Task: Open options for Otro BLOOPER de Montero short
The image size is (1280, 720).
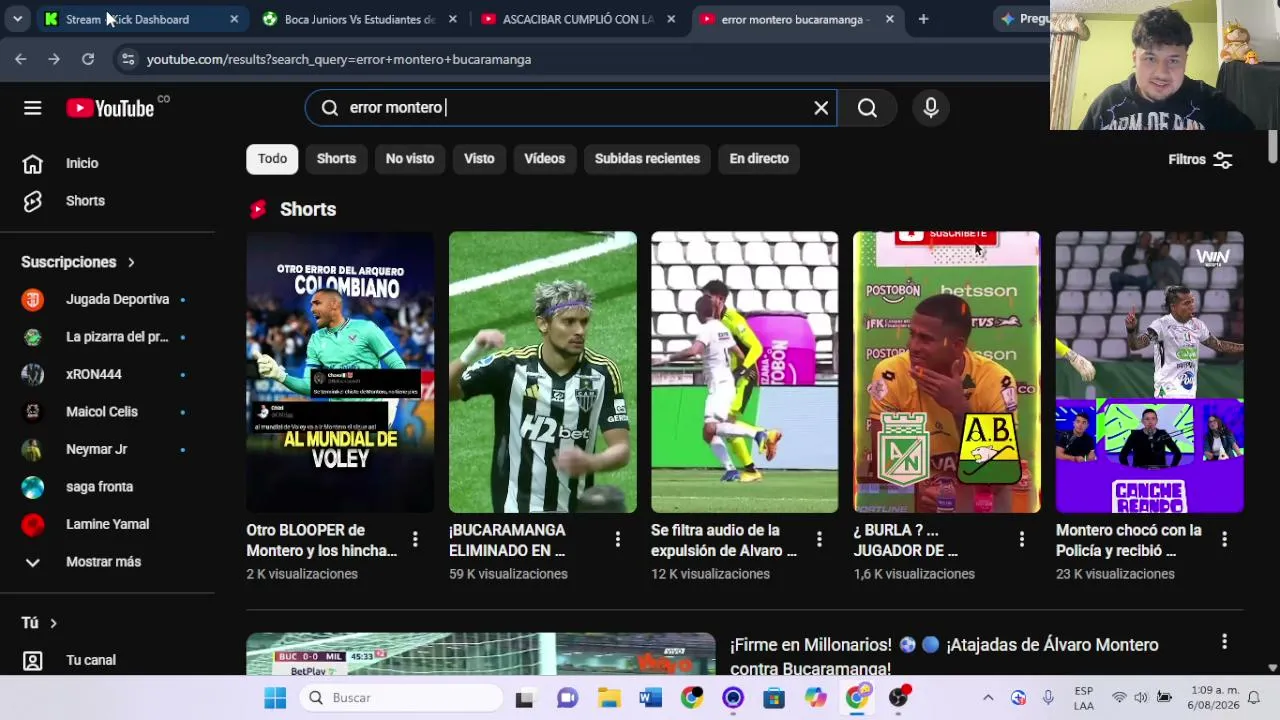Action: tap(415, 540)
